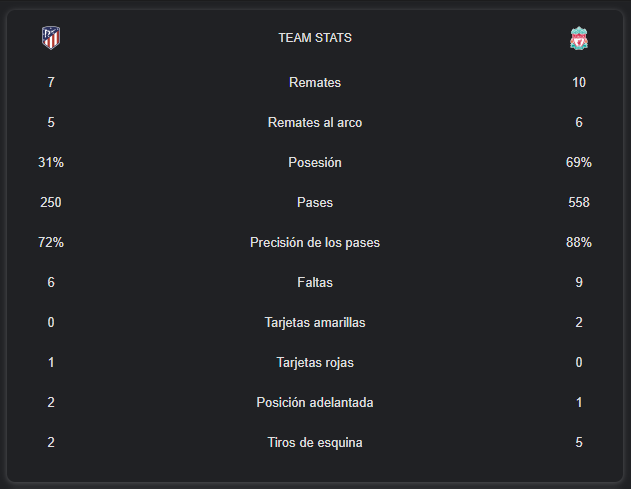Viewport: 631px width, 489px height.
Task: Click the Atlético Madrid crest icon
Action: click(51, 38)
